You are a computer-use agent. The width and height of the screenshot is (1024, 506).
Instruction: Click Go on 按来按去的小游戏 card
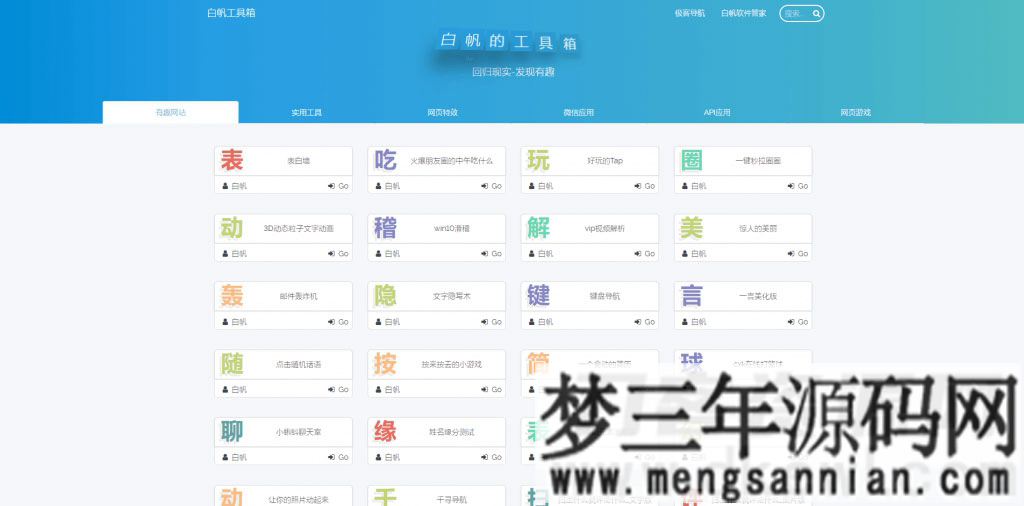coord(492,390)
